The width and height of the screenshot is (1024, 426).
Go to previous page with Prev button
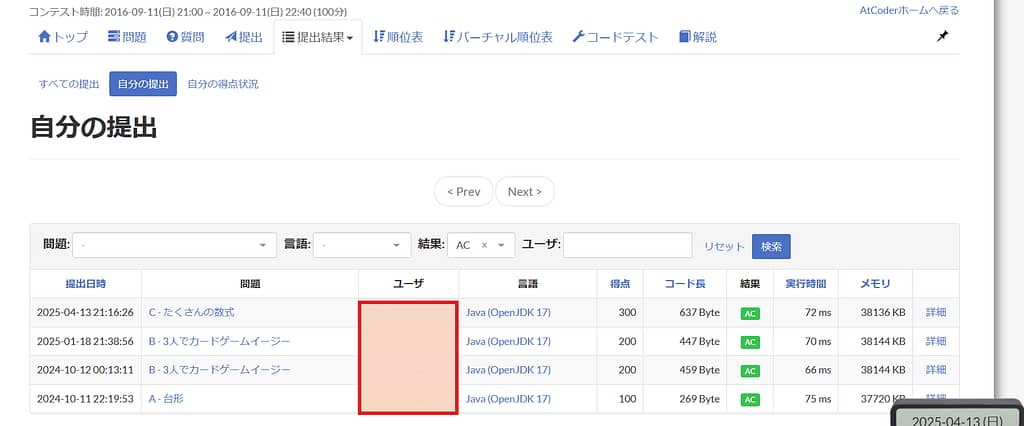464,191
